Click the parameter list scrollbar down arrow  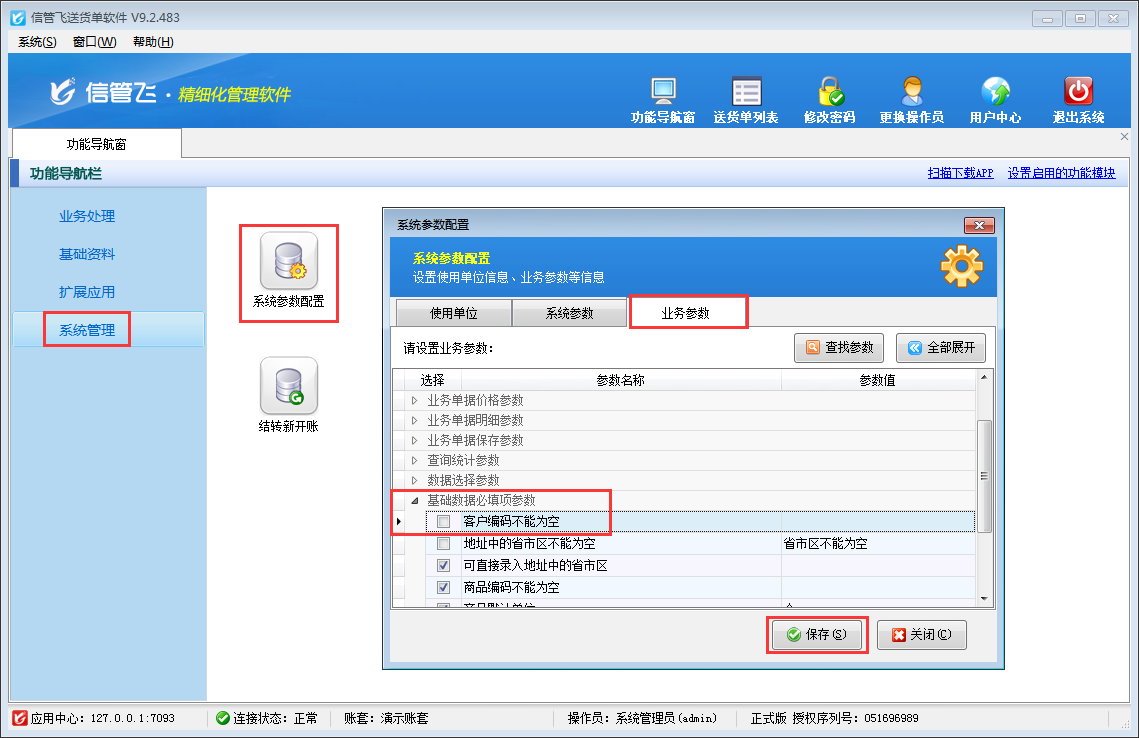(984, 599)
